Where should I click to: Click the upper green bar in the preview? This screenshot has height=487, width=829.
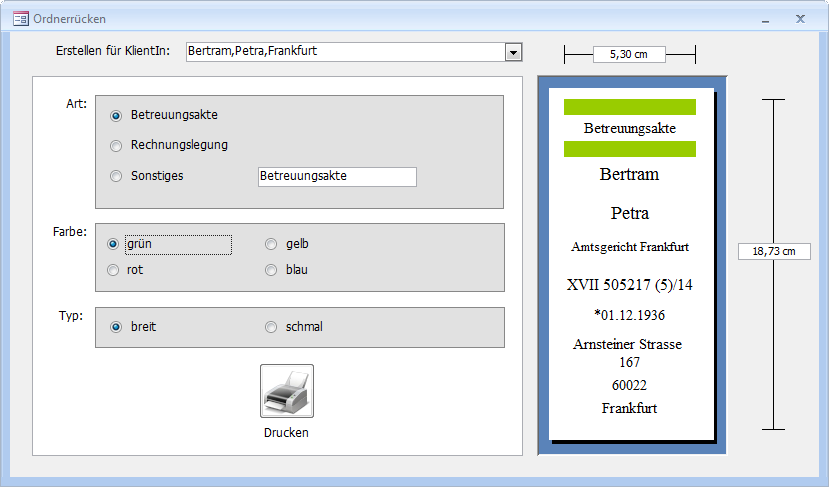tap(630, 107)
